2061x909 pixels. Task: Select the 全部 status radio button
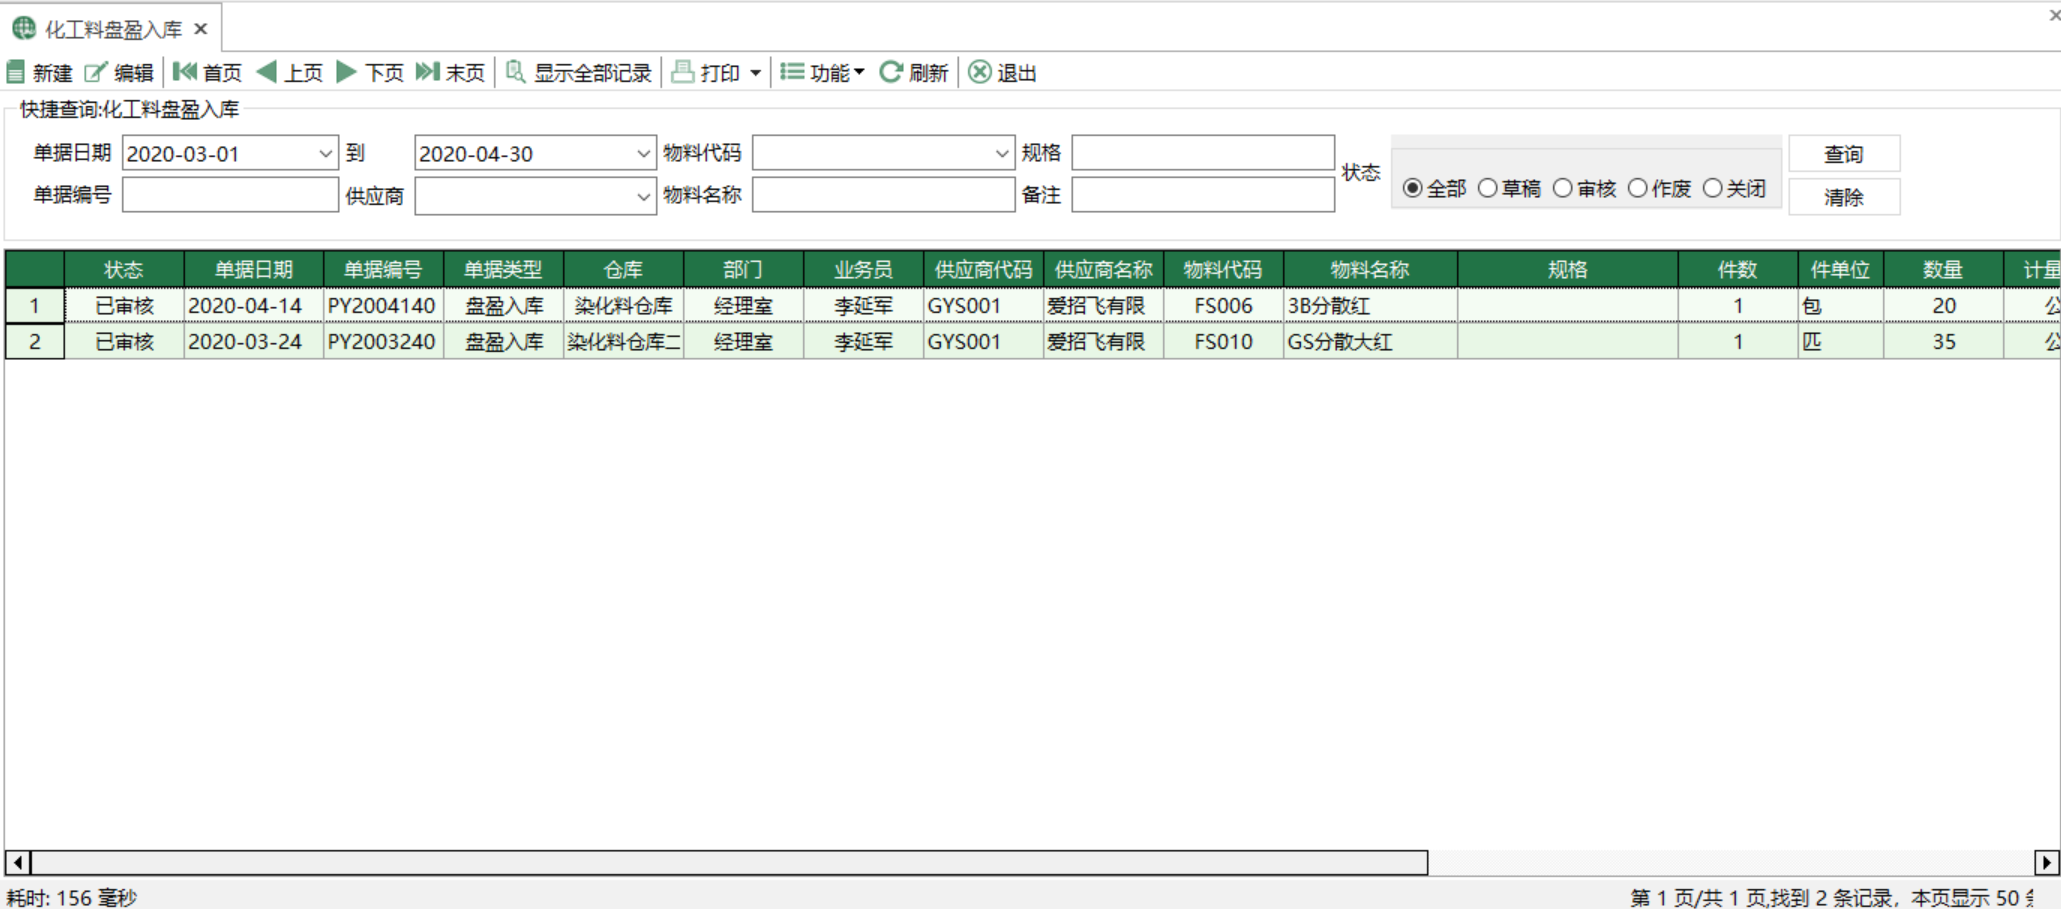(x=1412, y=188)
